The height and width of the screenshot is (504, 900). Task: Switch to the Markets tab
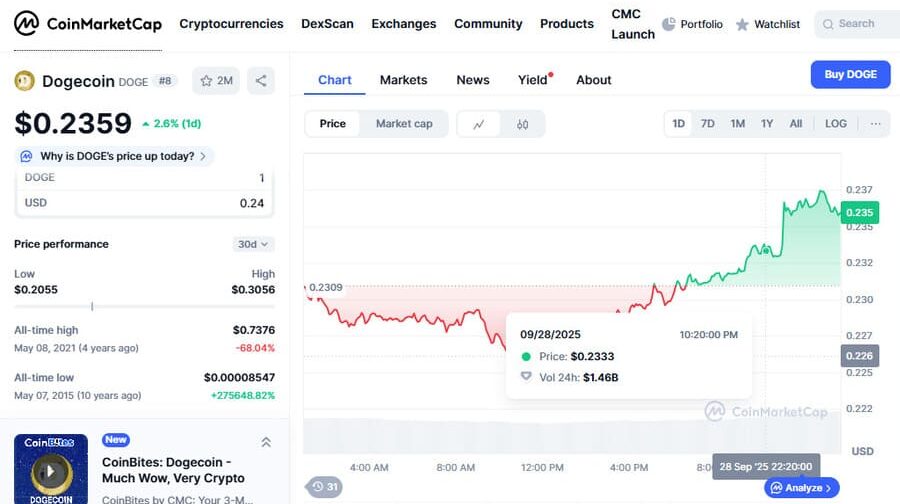coord(404,80)
